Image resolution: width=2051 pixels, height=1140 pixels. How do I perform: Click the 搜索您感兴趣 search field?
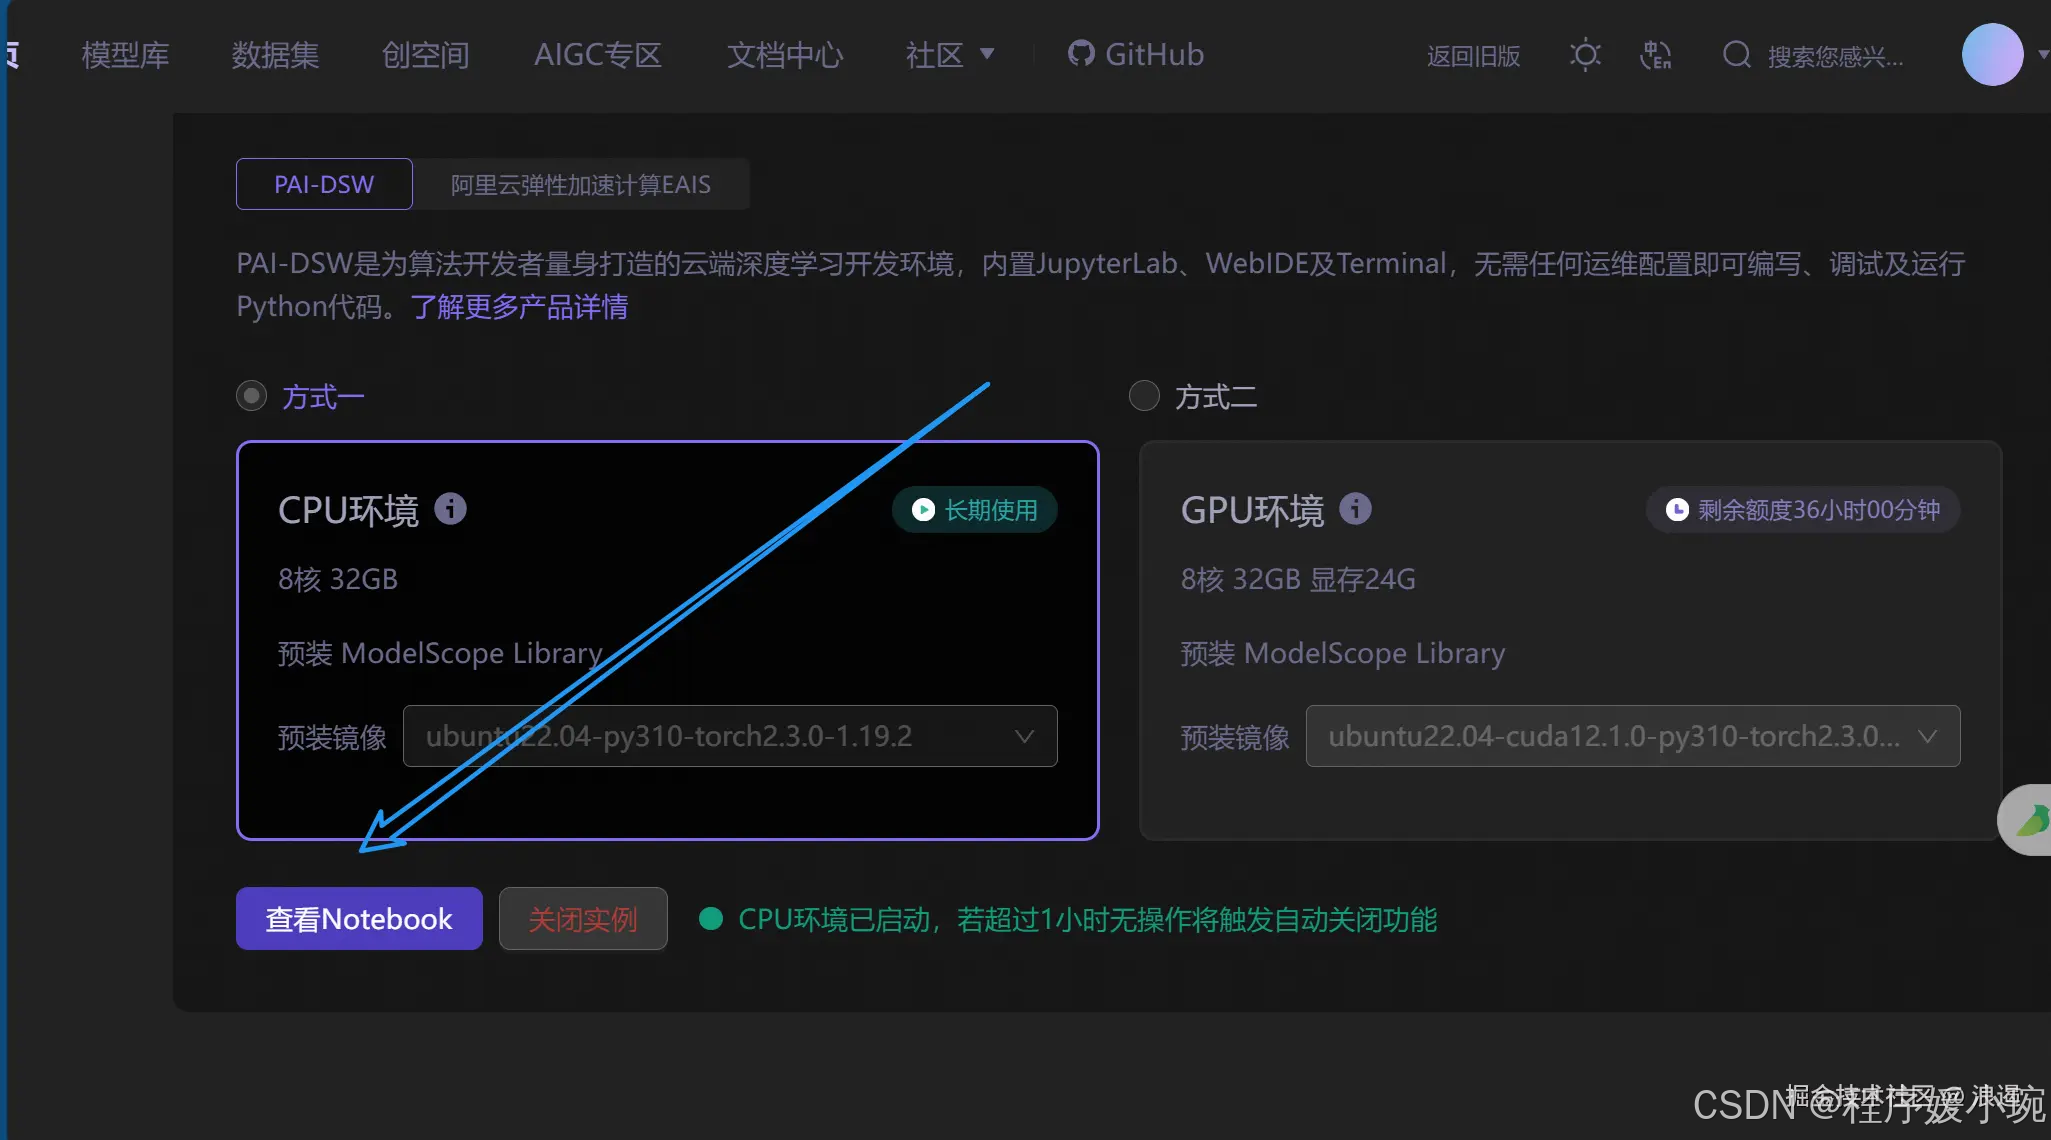(1835, 56)
